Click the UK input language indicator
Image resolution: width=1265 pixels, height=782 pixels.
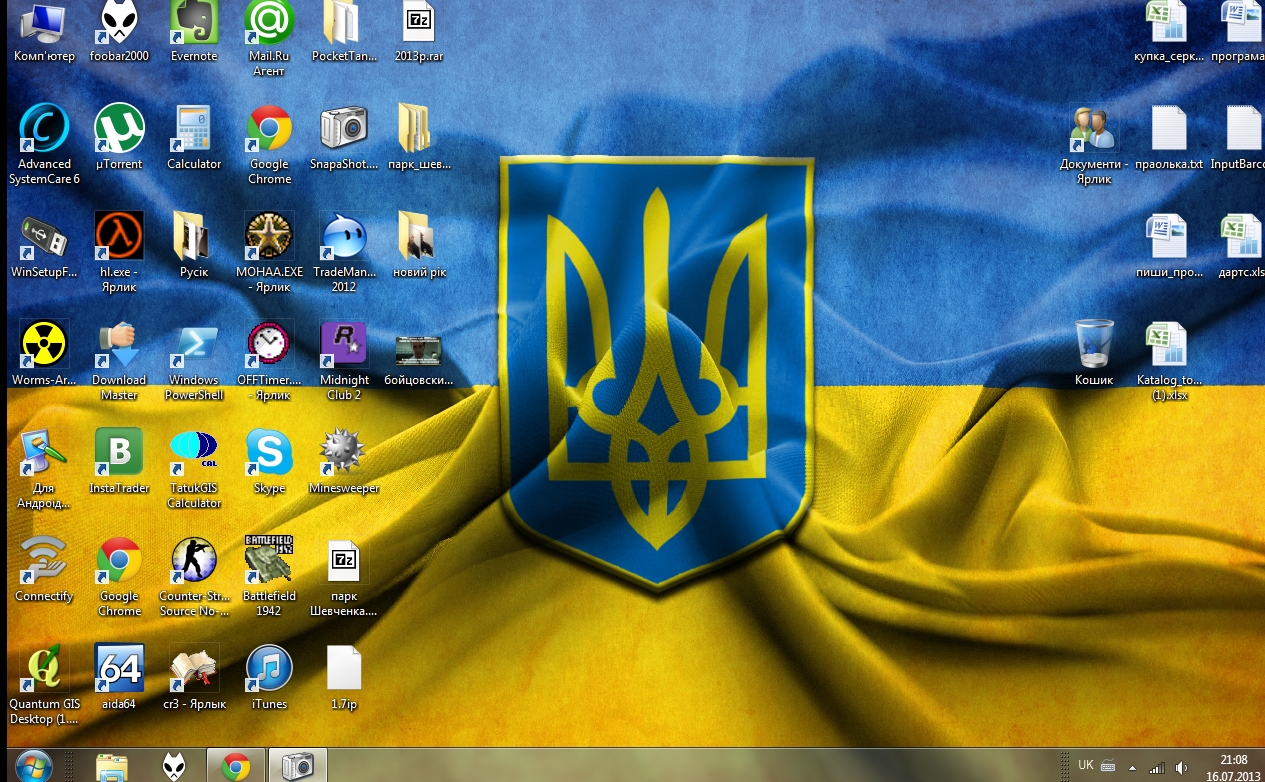[x=1086, y=765]
